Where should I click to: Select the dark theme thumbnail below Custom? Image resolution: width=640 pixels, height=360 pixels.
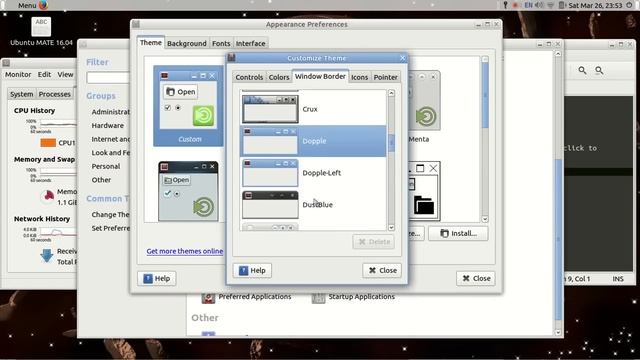188,191
